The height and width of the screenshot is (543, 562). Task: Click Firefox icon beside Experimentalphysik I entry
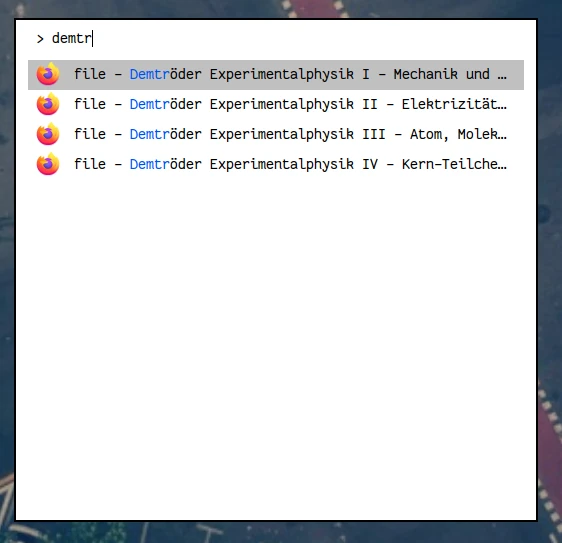point(48,74)
